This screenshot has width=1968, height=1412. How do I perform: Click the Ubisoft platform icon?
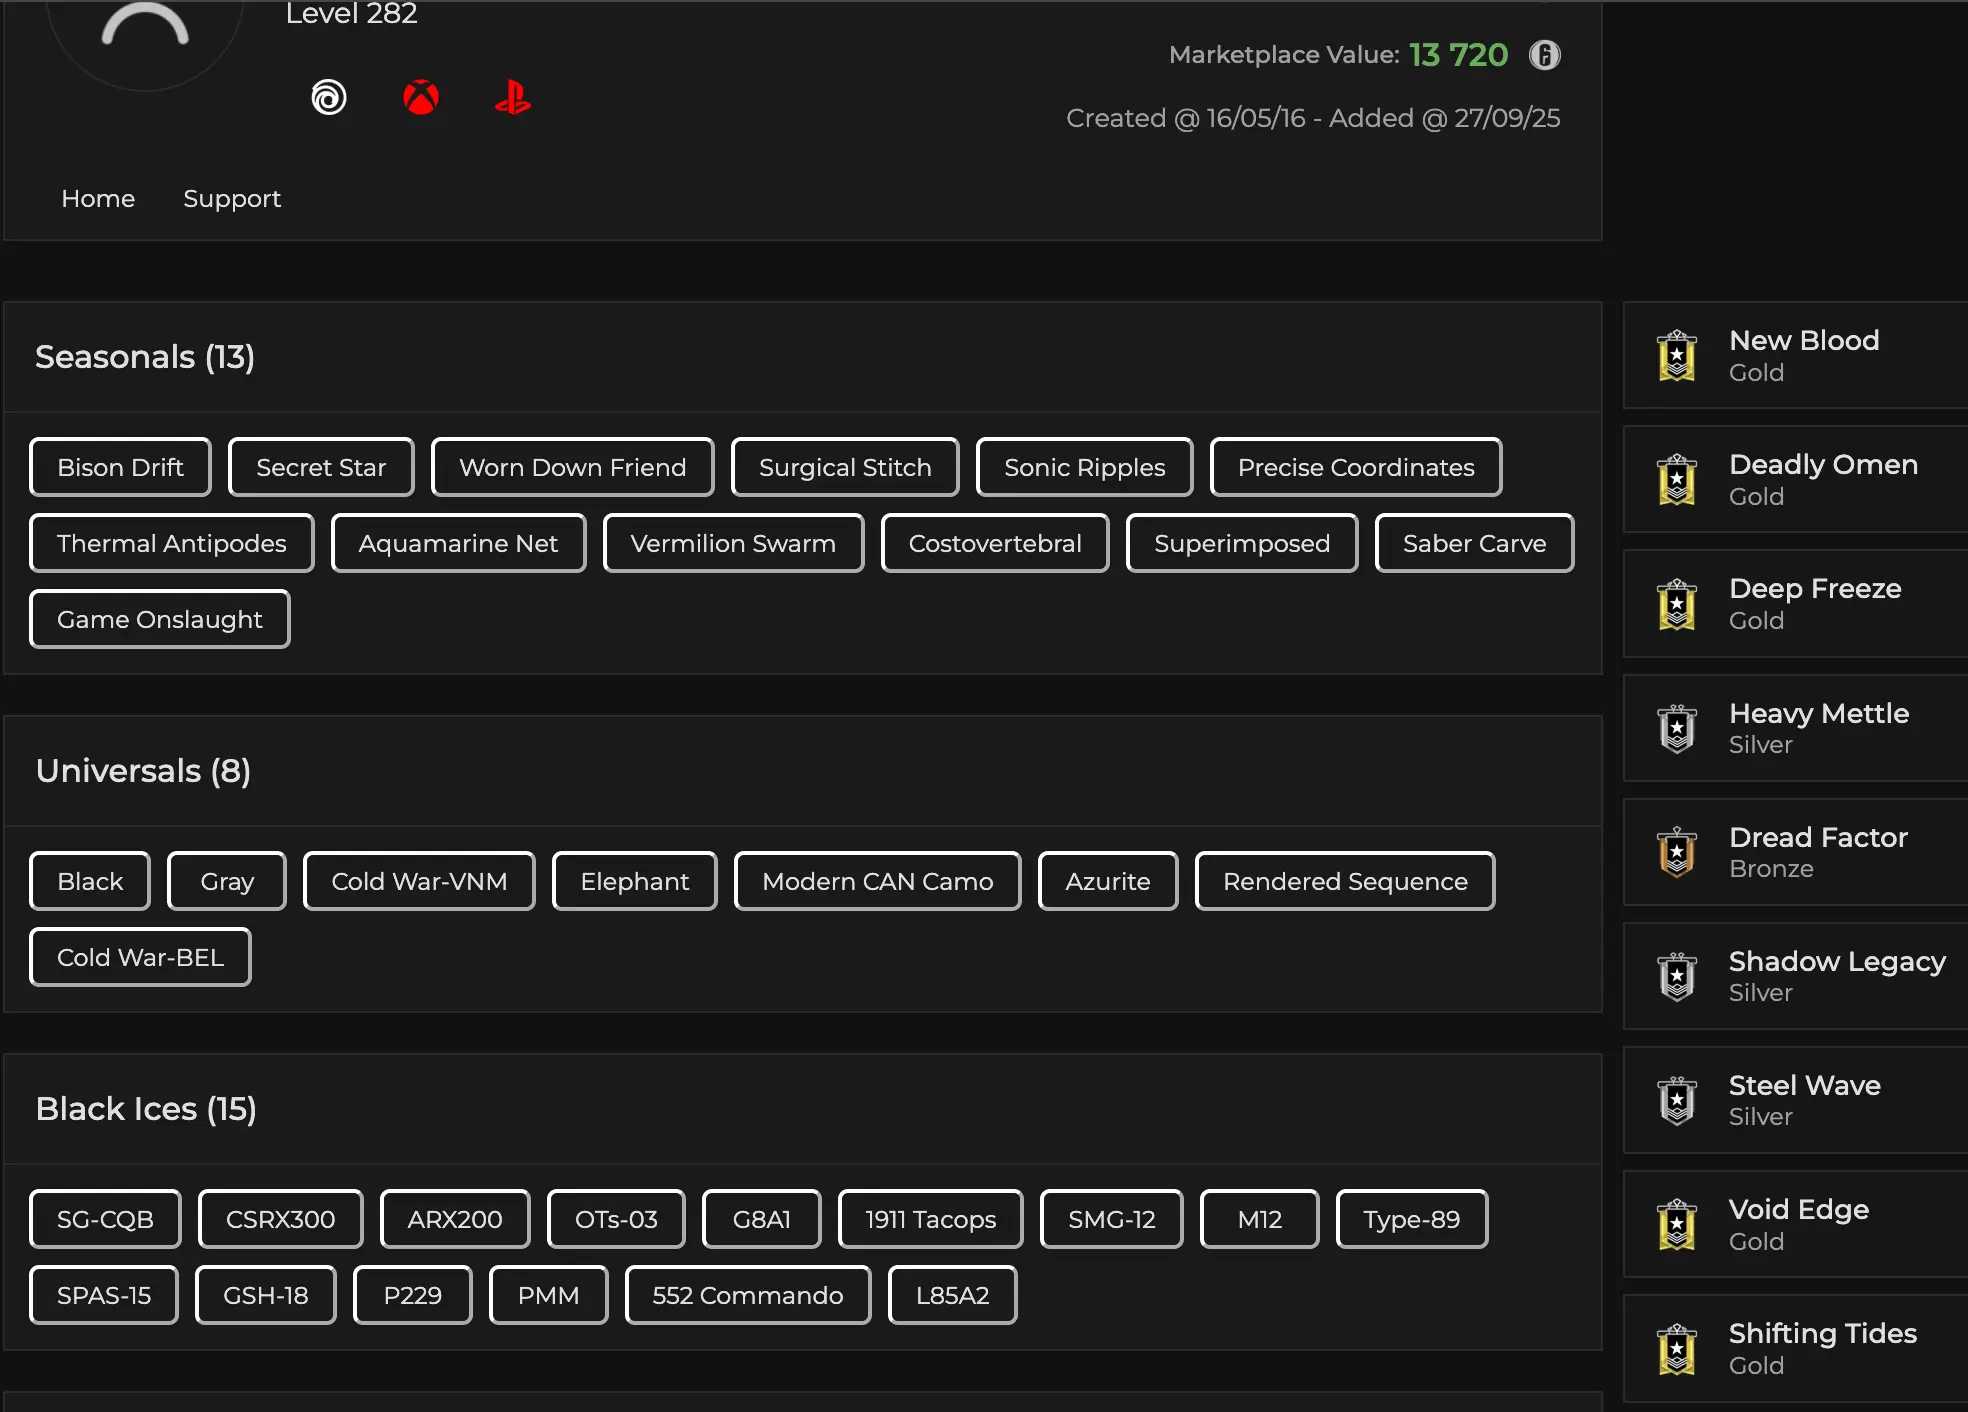tap(329, 98)
